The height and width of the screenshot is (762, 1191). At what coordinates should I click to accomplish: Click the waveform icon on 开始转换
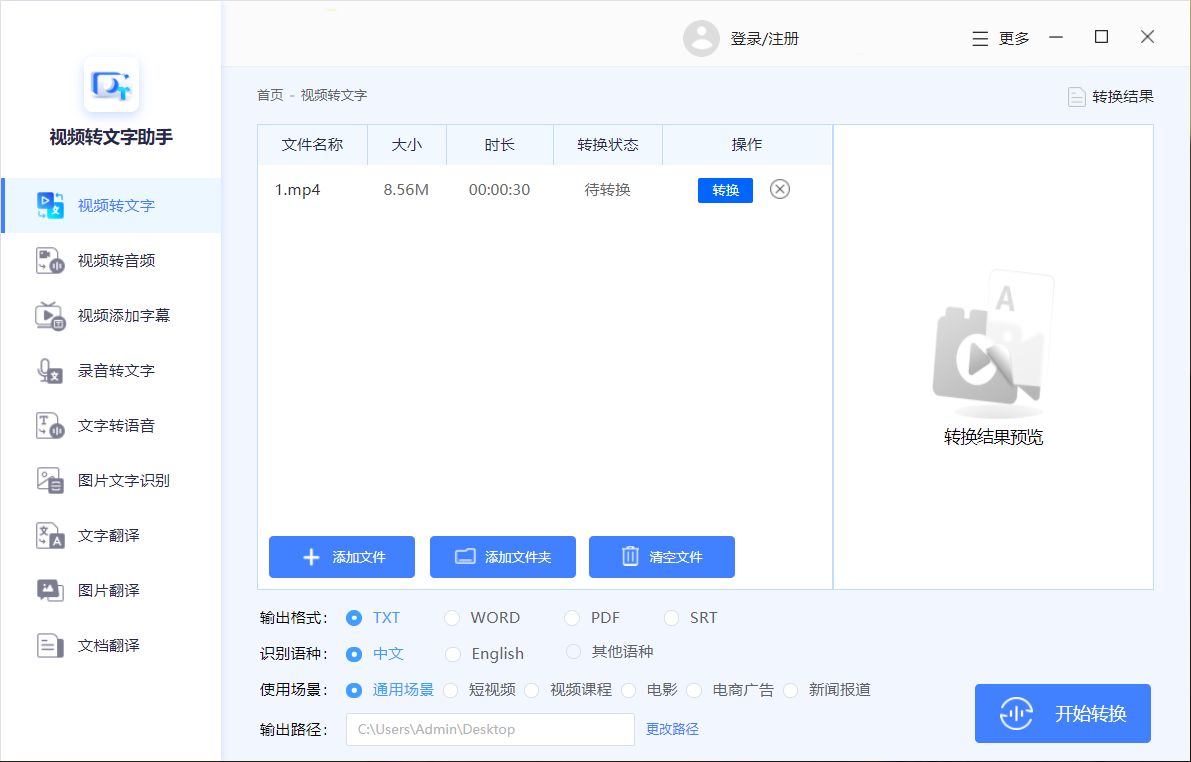coord(1016,713)
